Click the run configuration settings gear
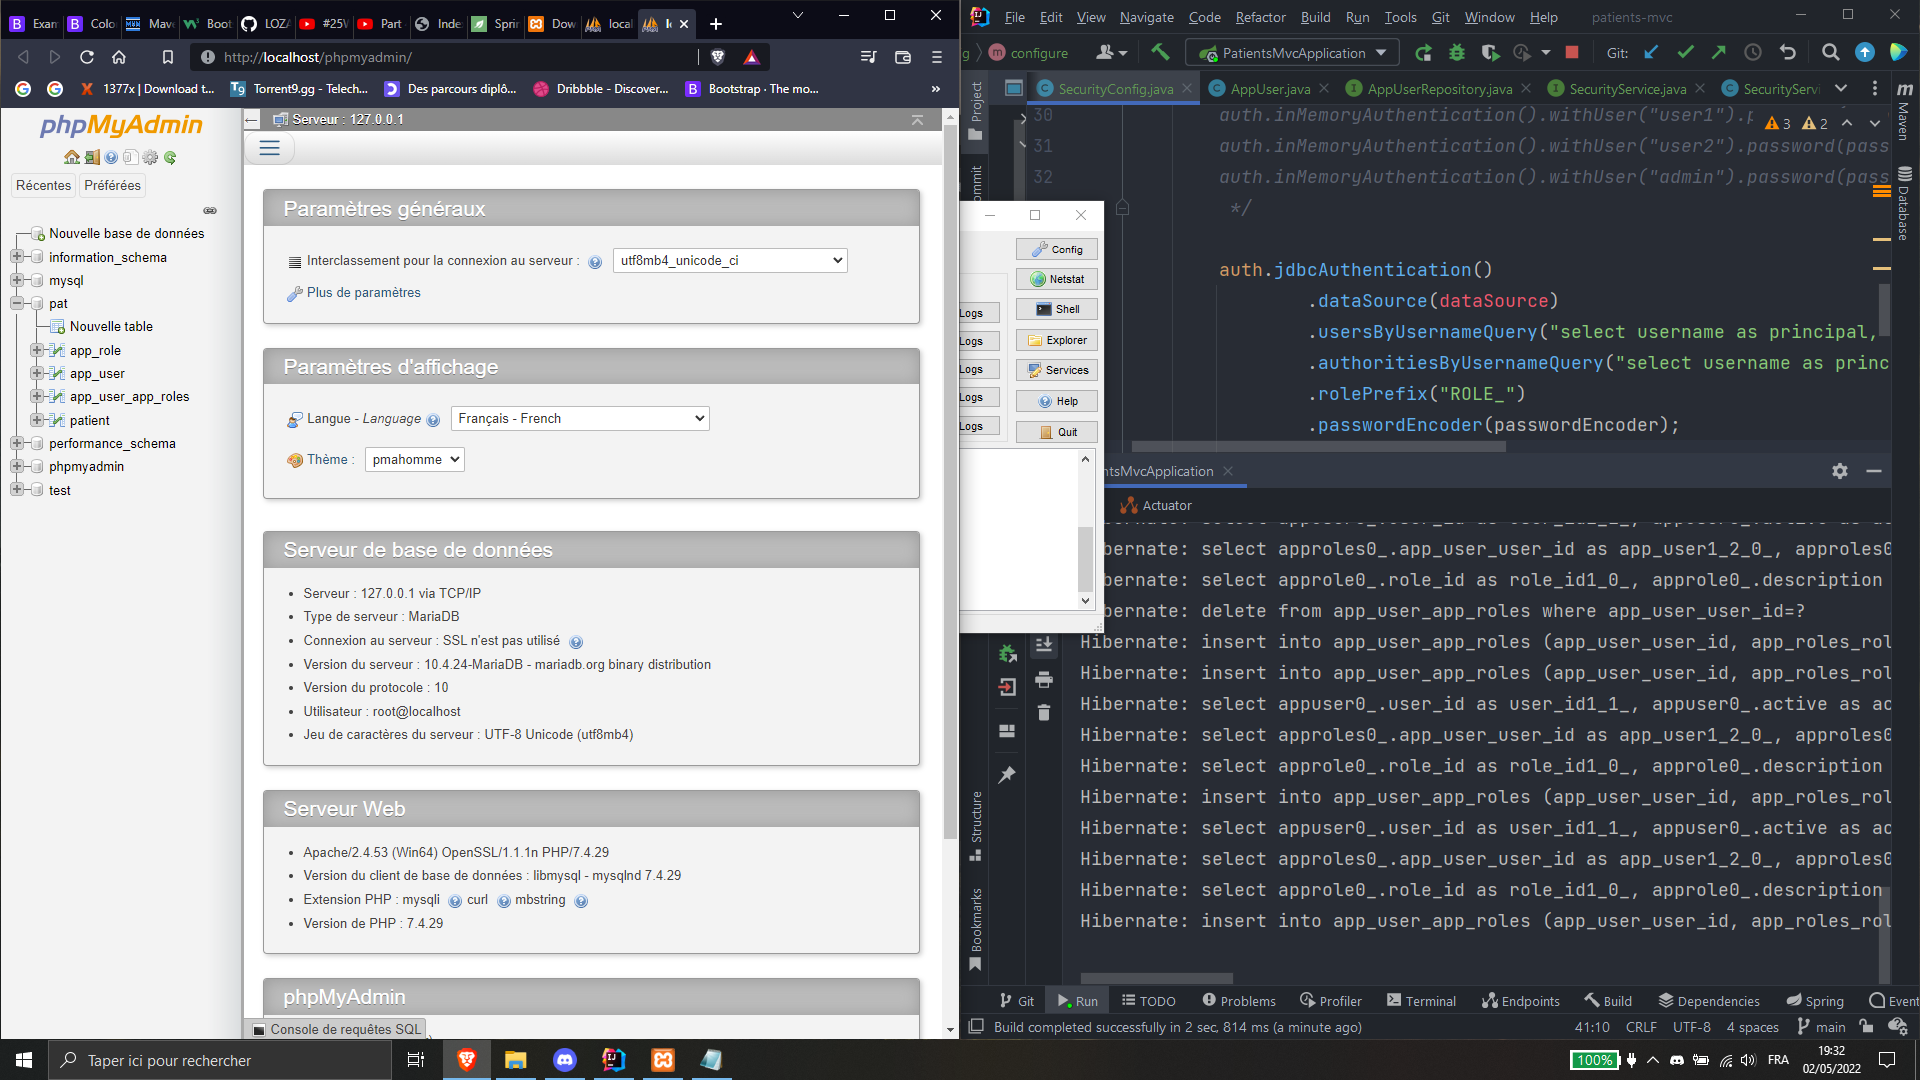The width and height of the screenshot is (1920, 1080). coord(1840,471)
